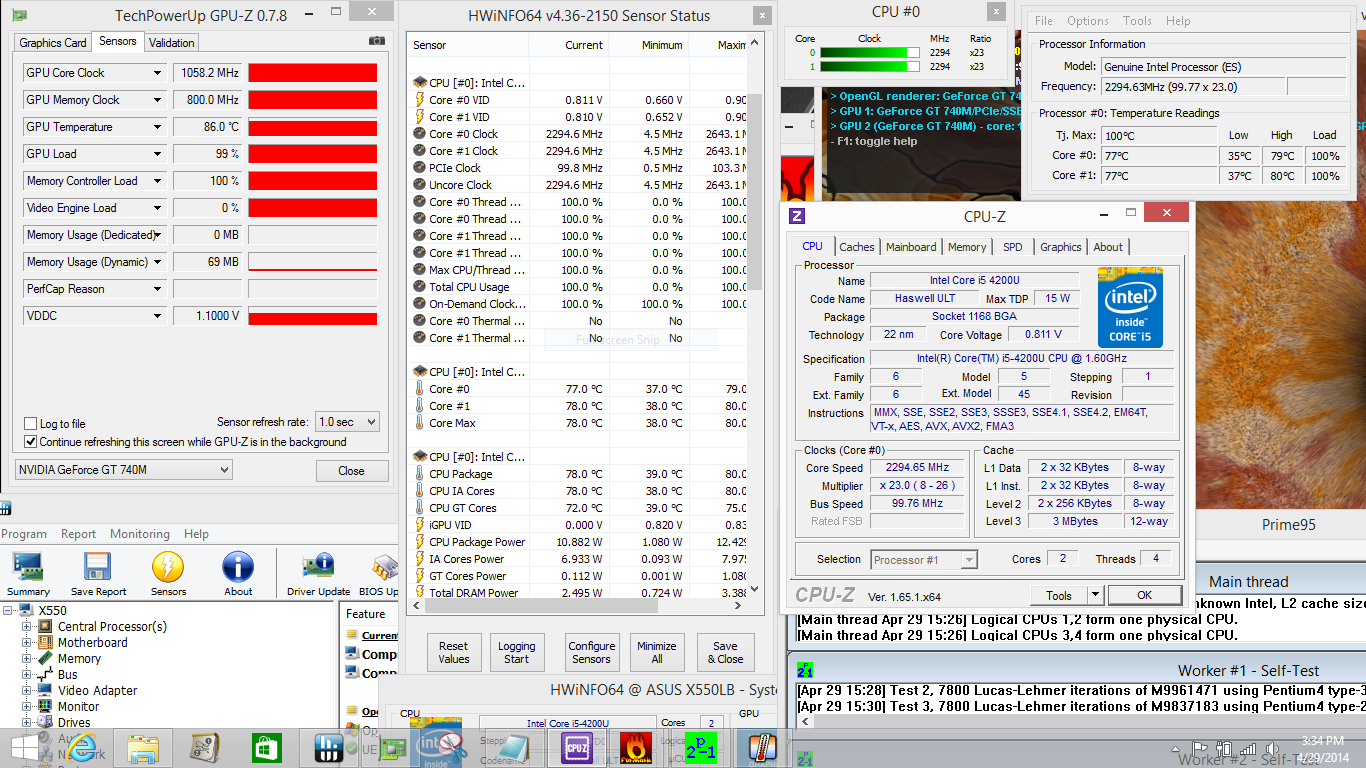Click the Logging Start button
The image size is (1366, 768).
[x=517, y=653]
